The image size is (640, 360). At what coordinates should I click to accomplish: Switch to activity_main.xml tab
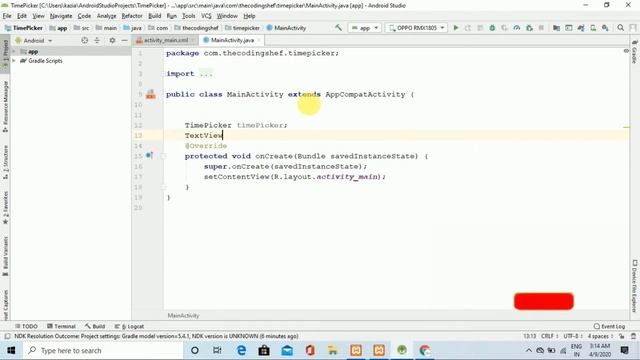(165, 40)
